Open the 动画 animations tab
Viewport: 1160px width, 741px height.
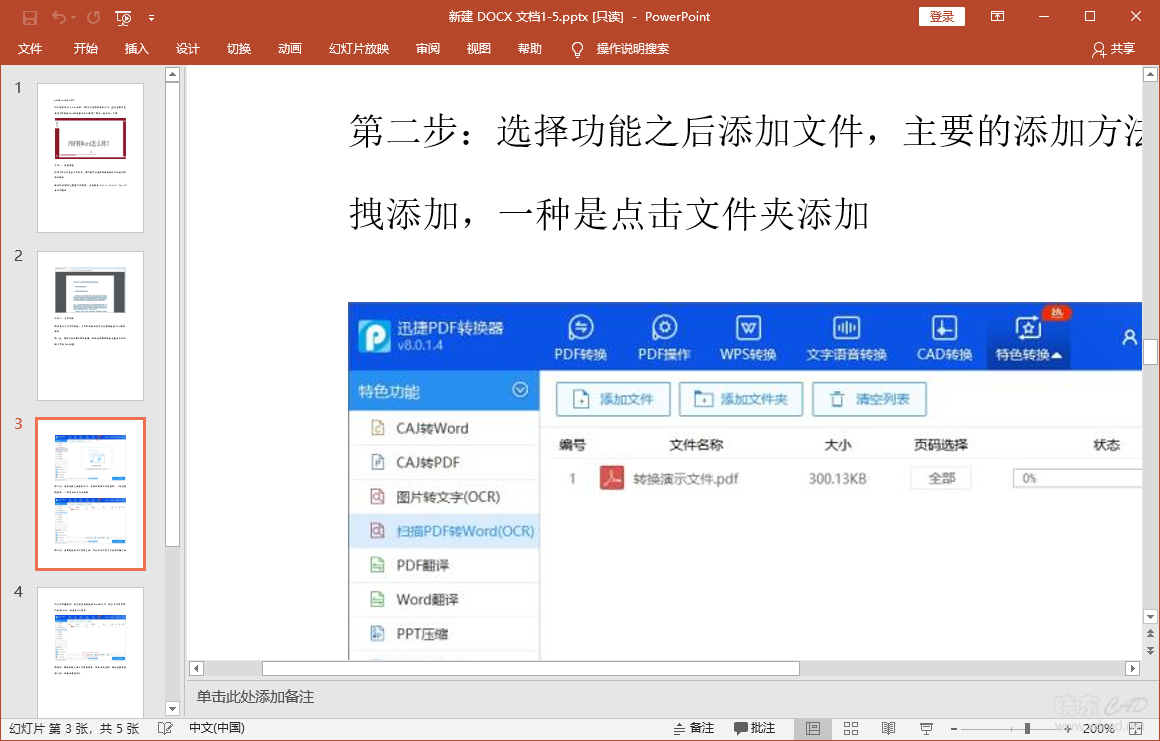290,49
